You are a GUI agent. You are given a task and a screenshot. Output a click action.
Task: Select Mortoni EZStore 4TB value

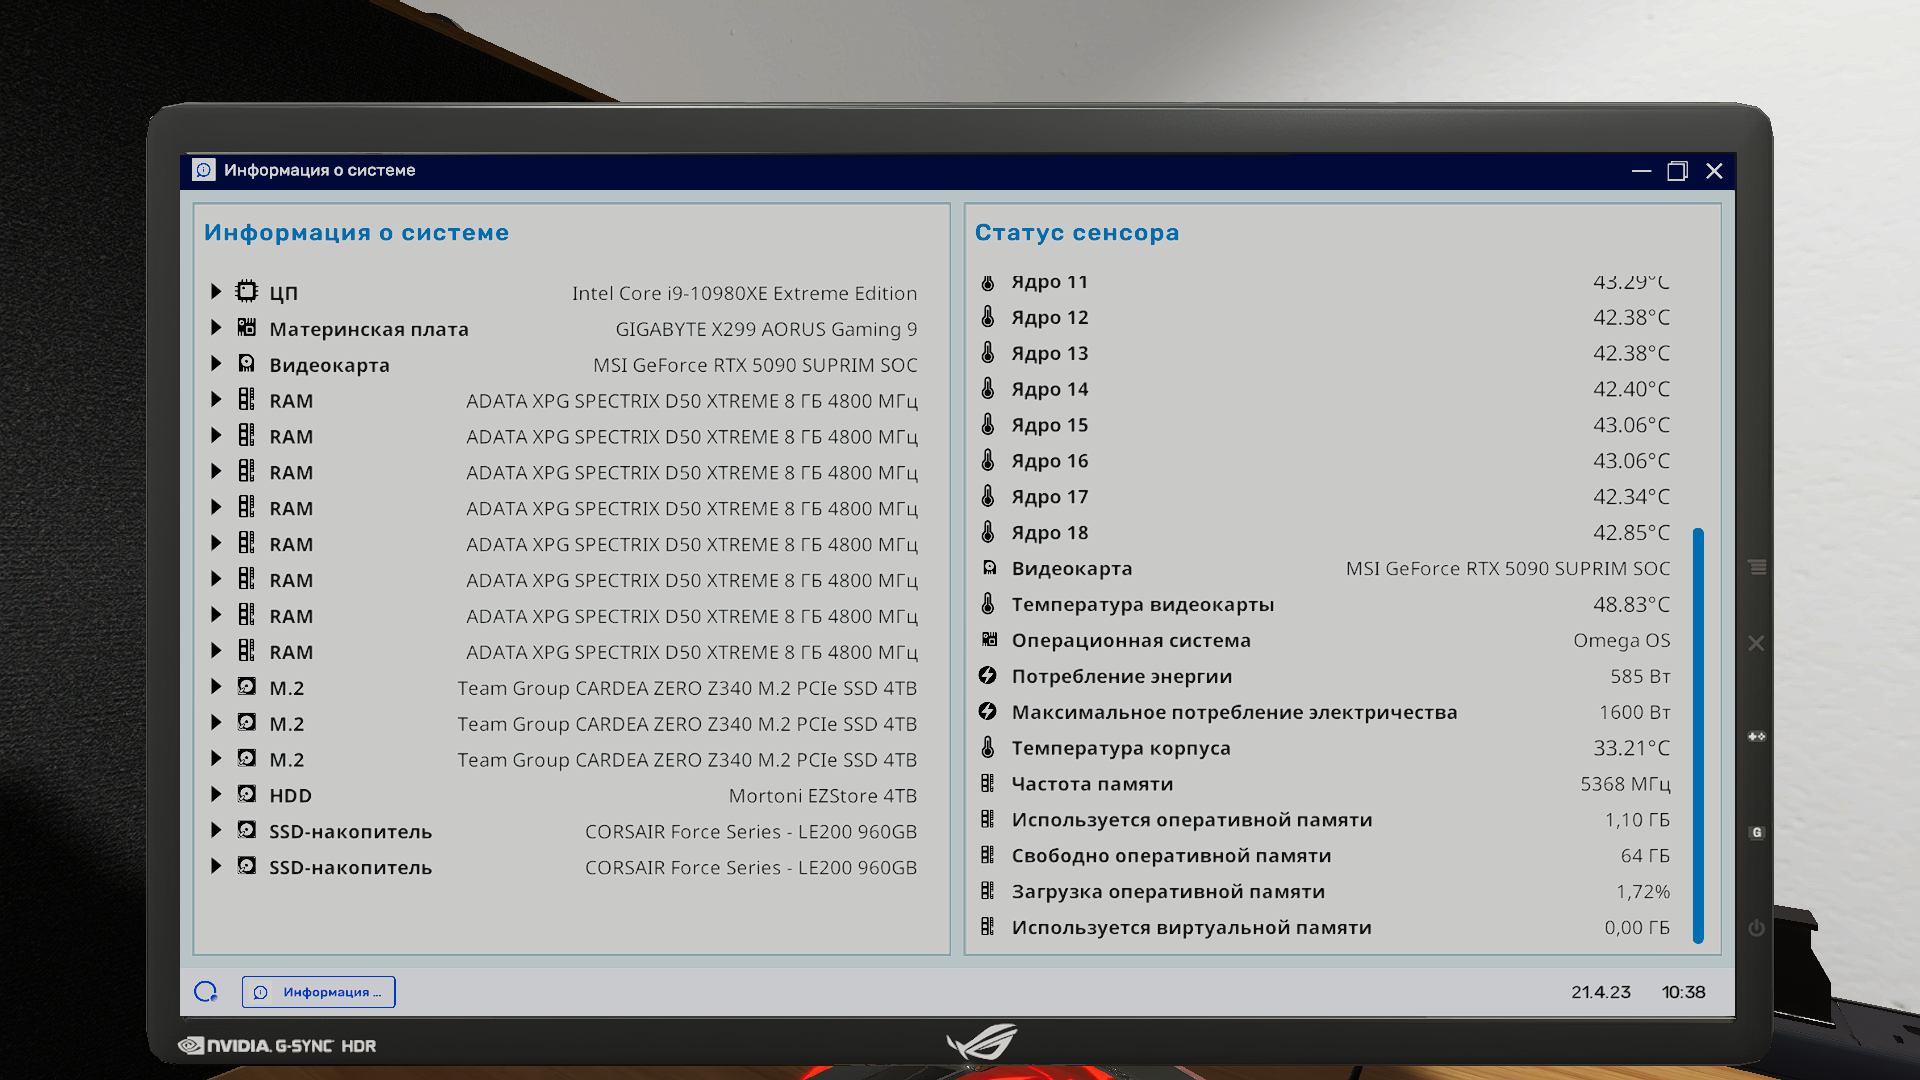click(823, 796)
